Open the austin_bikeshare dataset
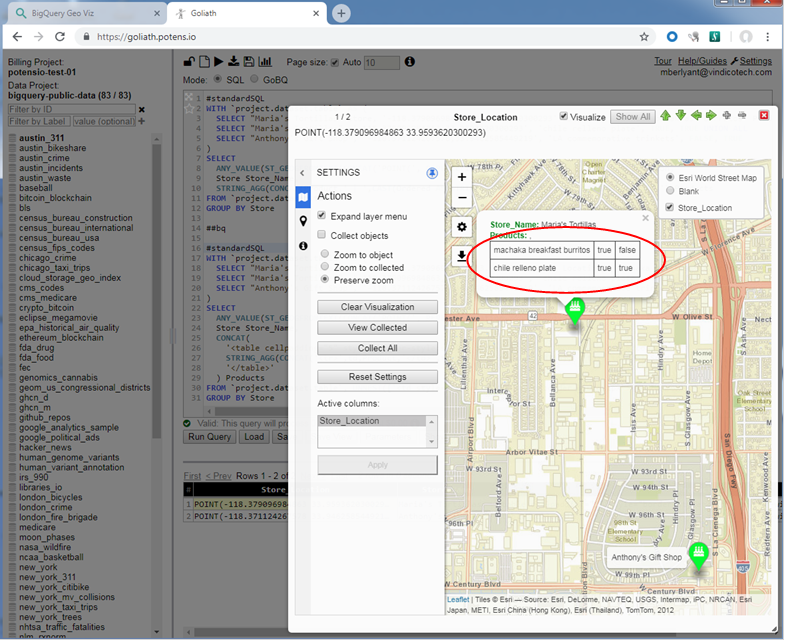 tap(52, 148)
